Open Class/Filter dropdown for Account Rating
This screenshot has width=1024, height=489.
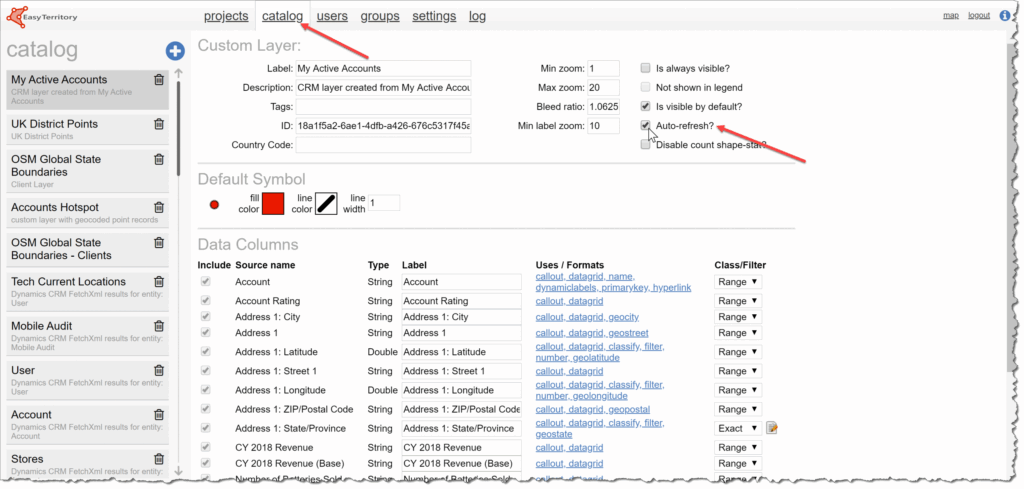(737, 301)
